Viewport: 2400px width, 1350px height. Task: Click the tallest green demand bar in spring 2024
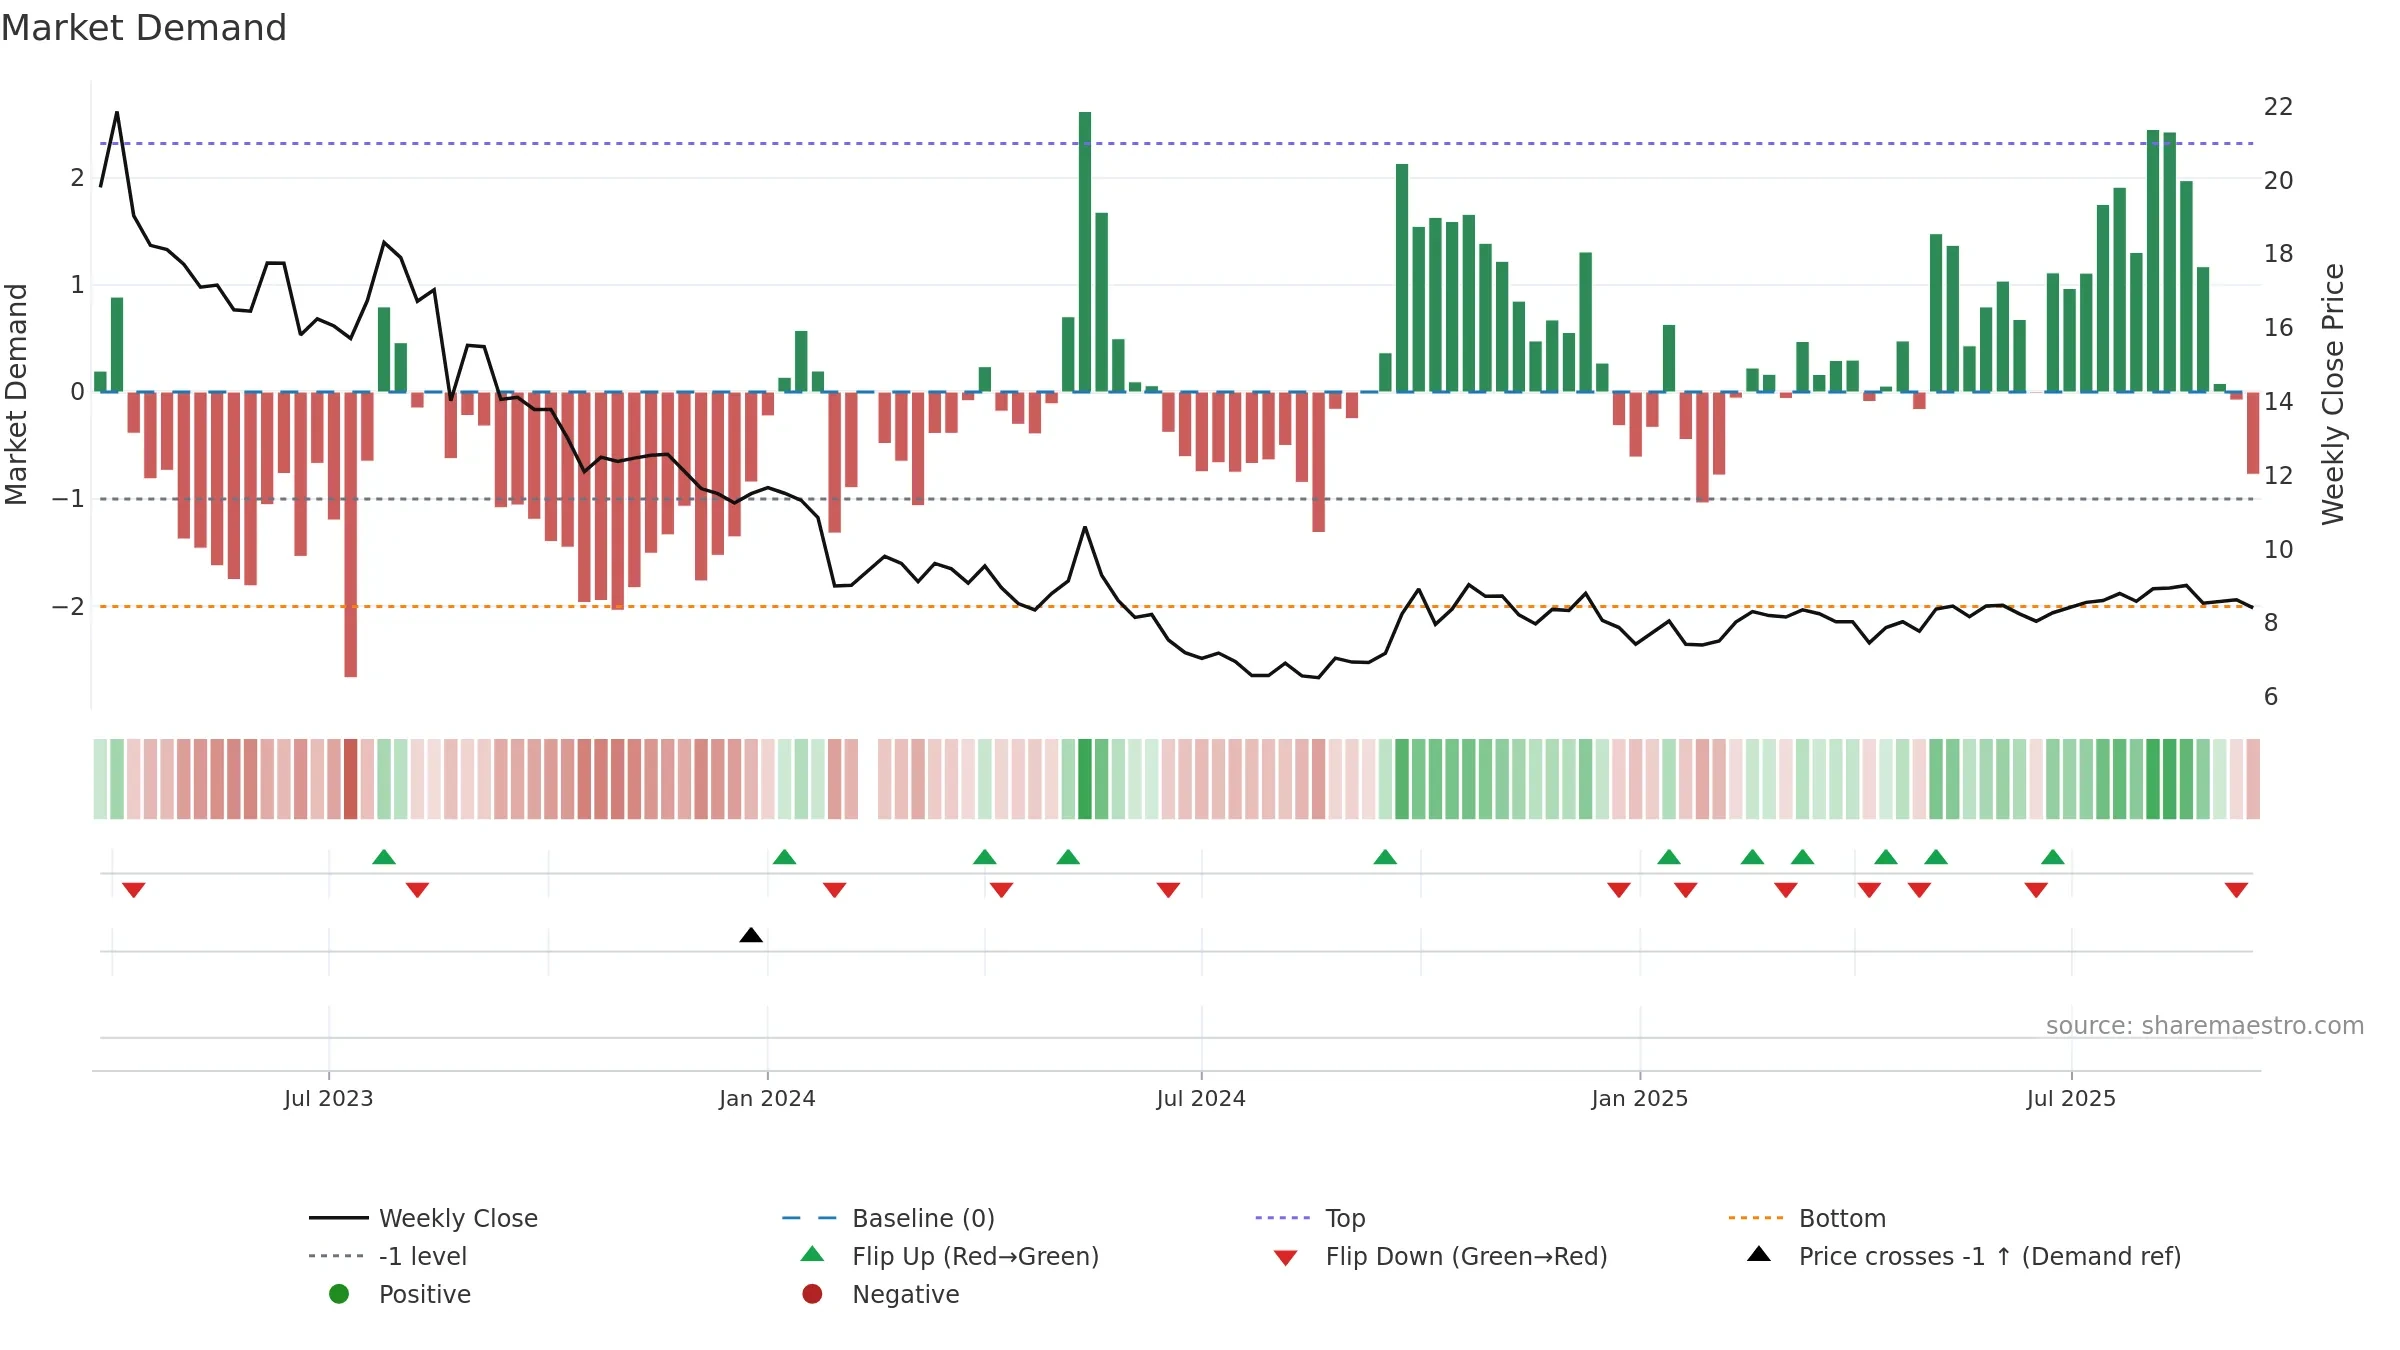click(1085, 251)
